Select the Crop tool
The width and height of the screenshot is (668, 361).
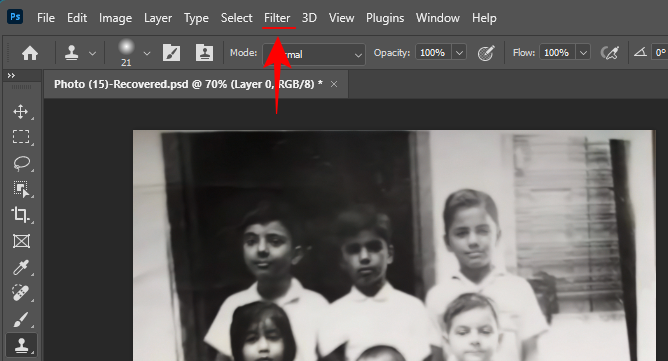pyautogui.click(x=21, y=215)
